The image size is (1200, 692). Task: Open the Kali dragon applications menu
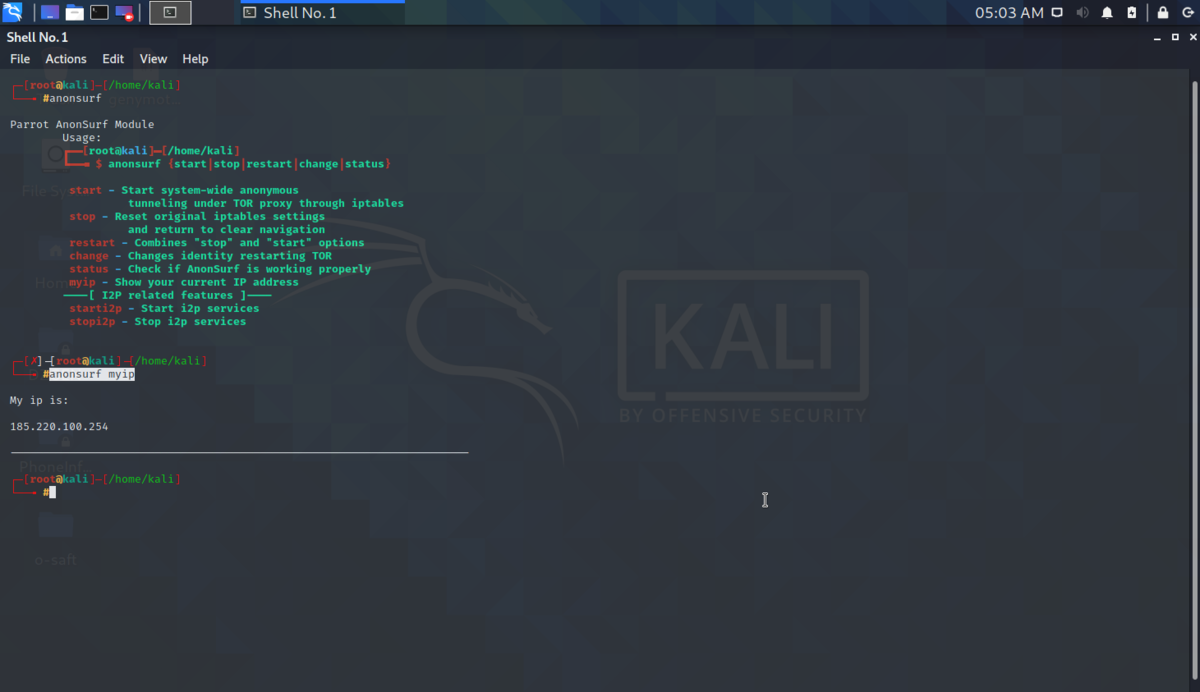[x=13, y=13]
